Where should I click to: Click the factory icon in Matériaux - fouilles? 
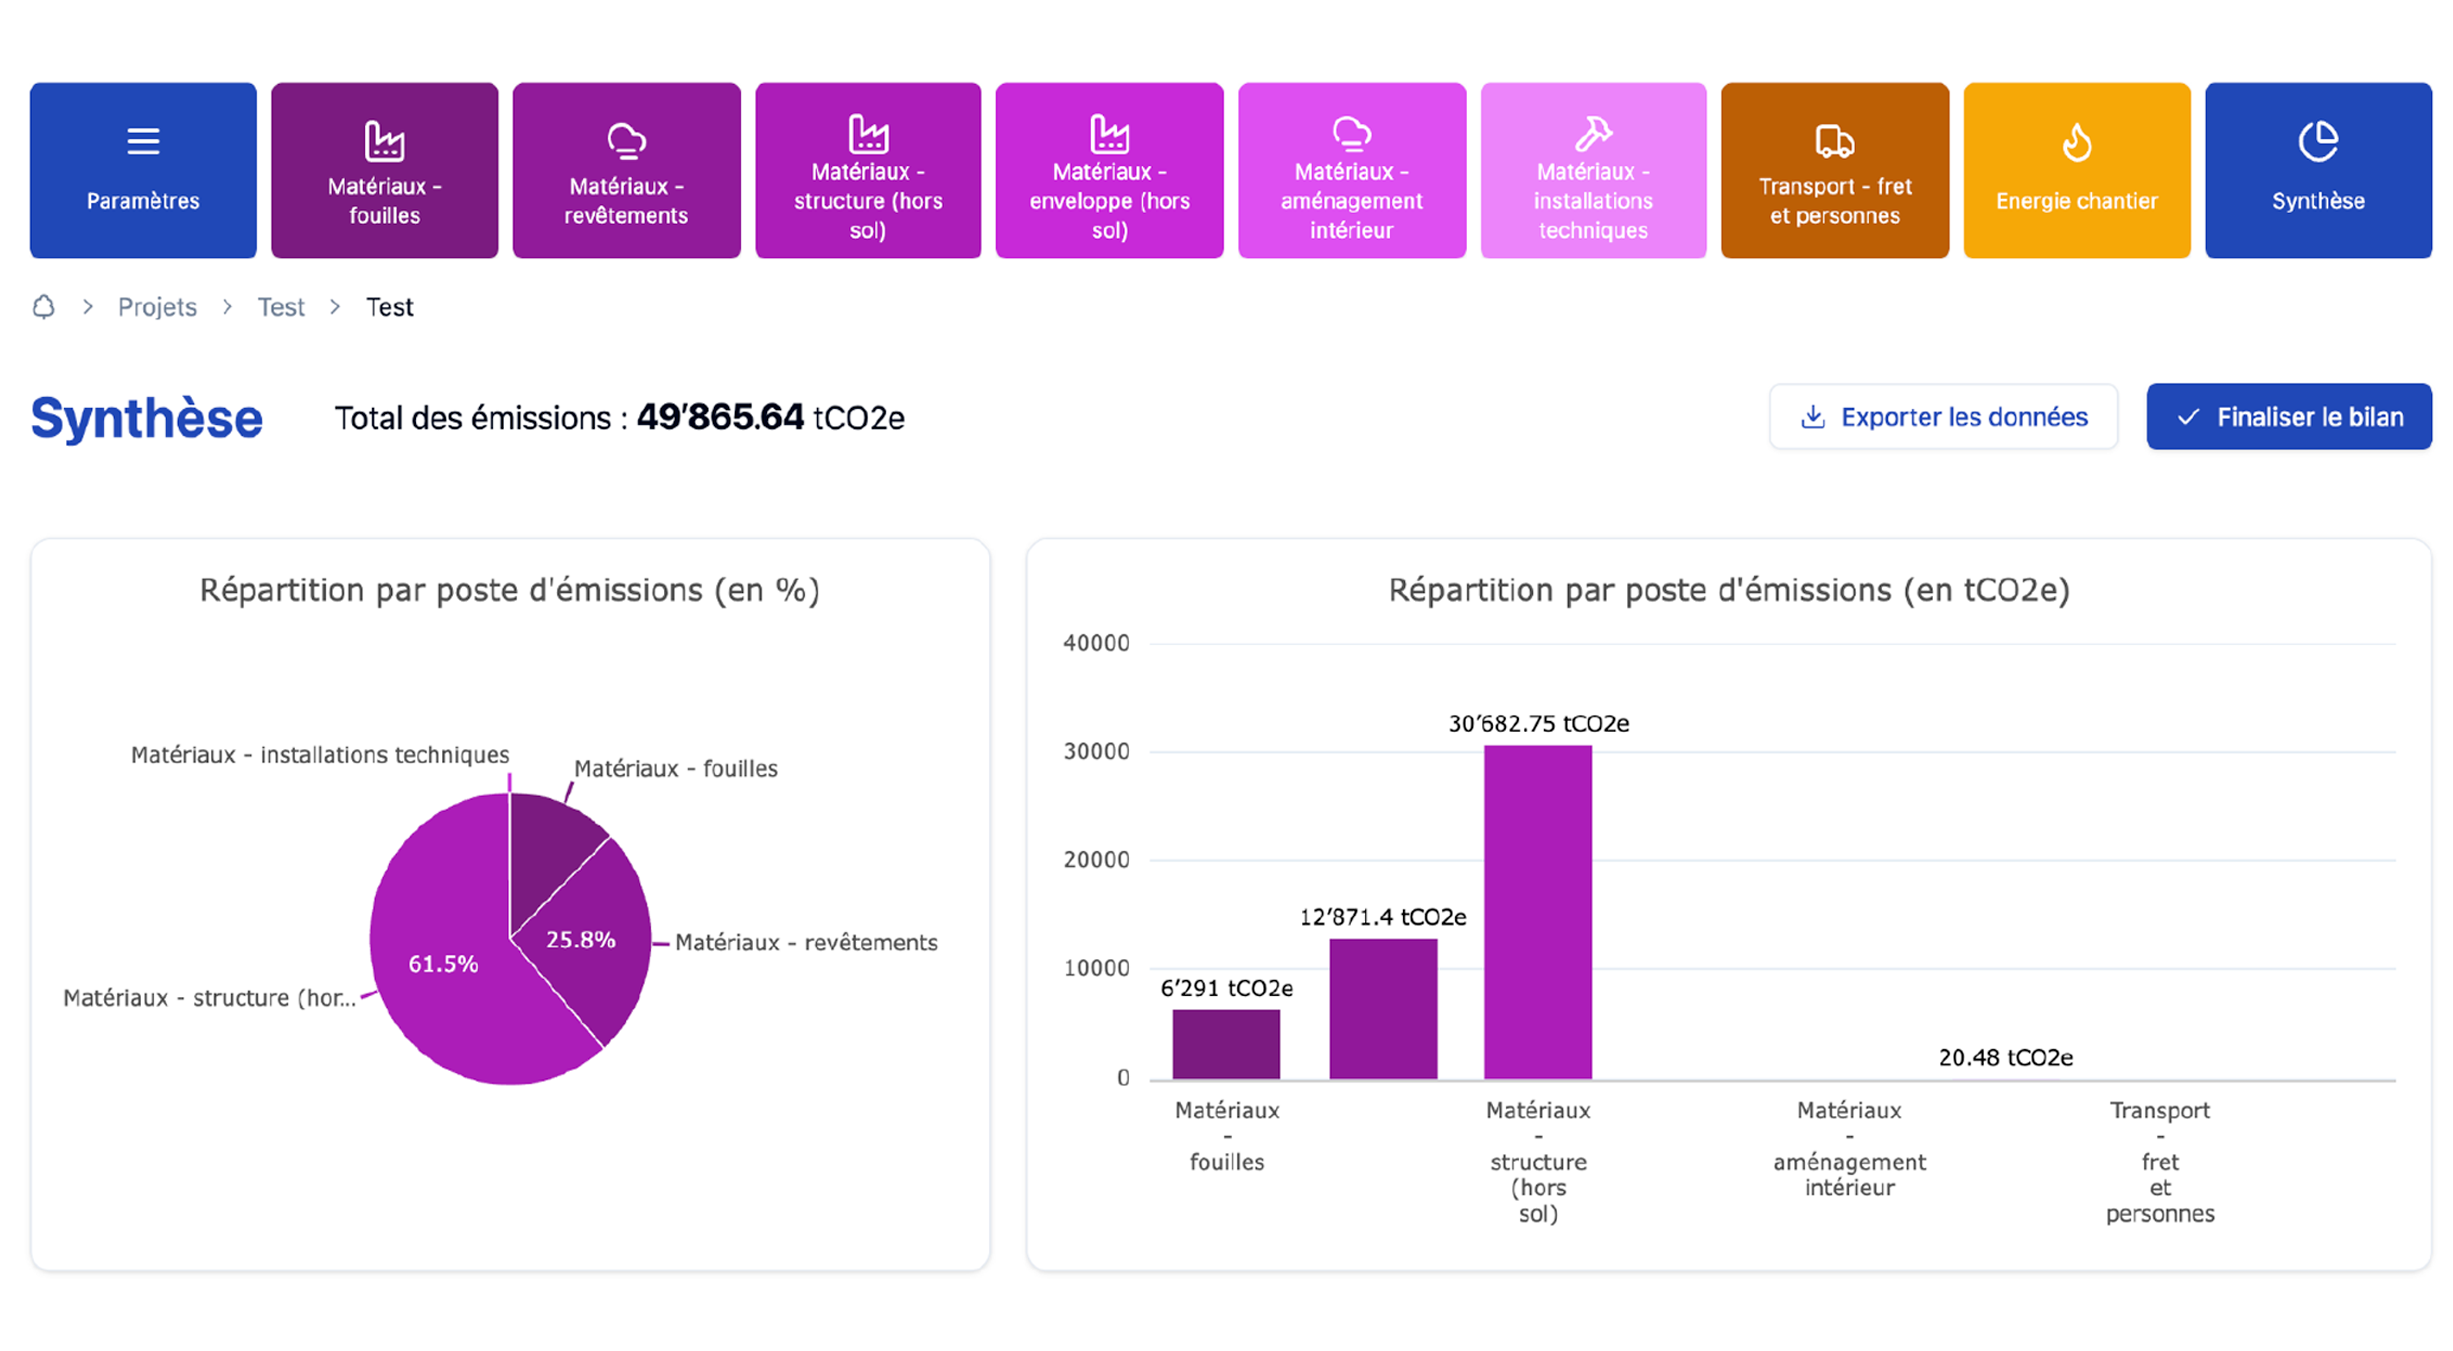385,141
